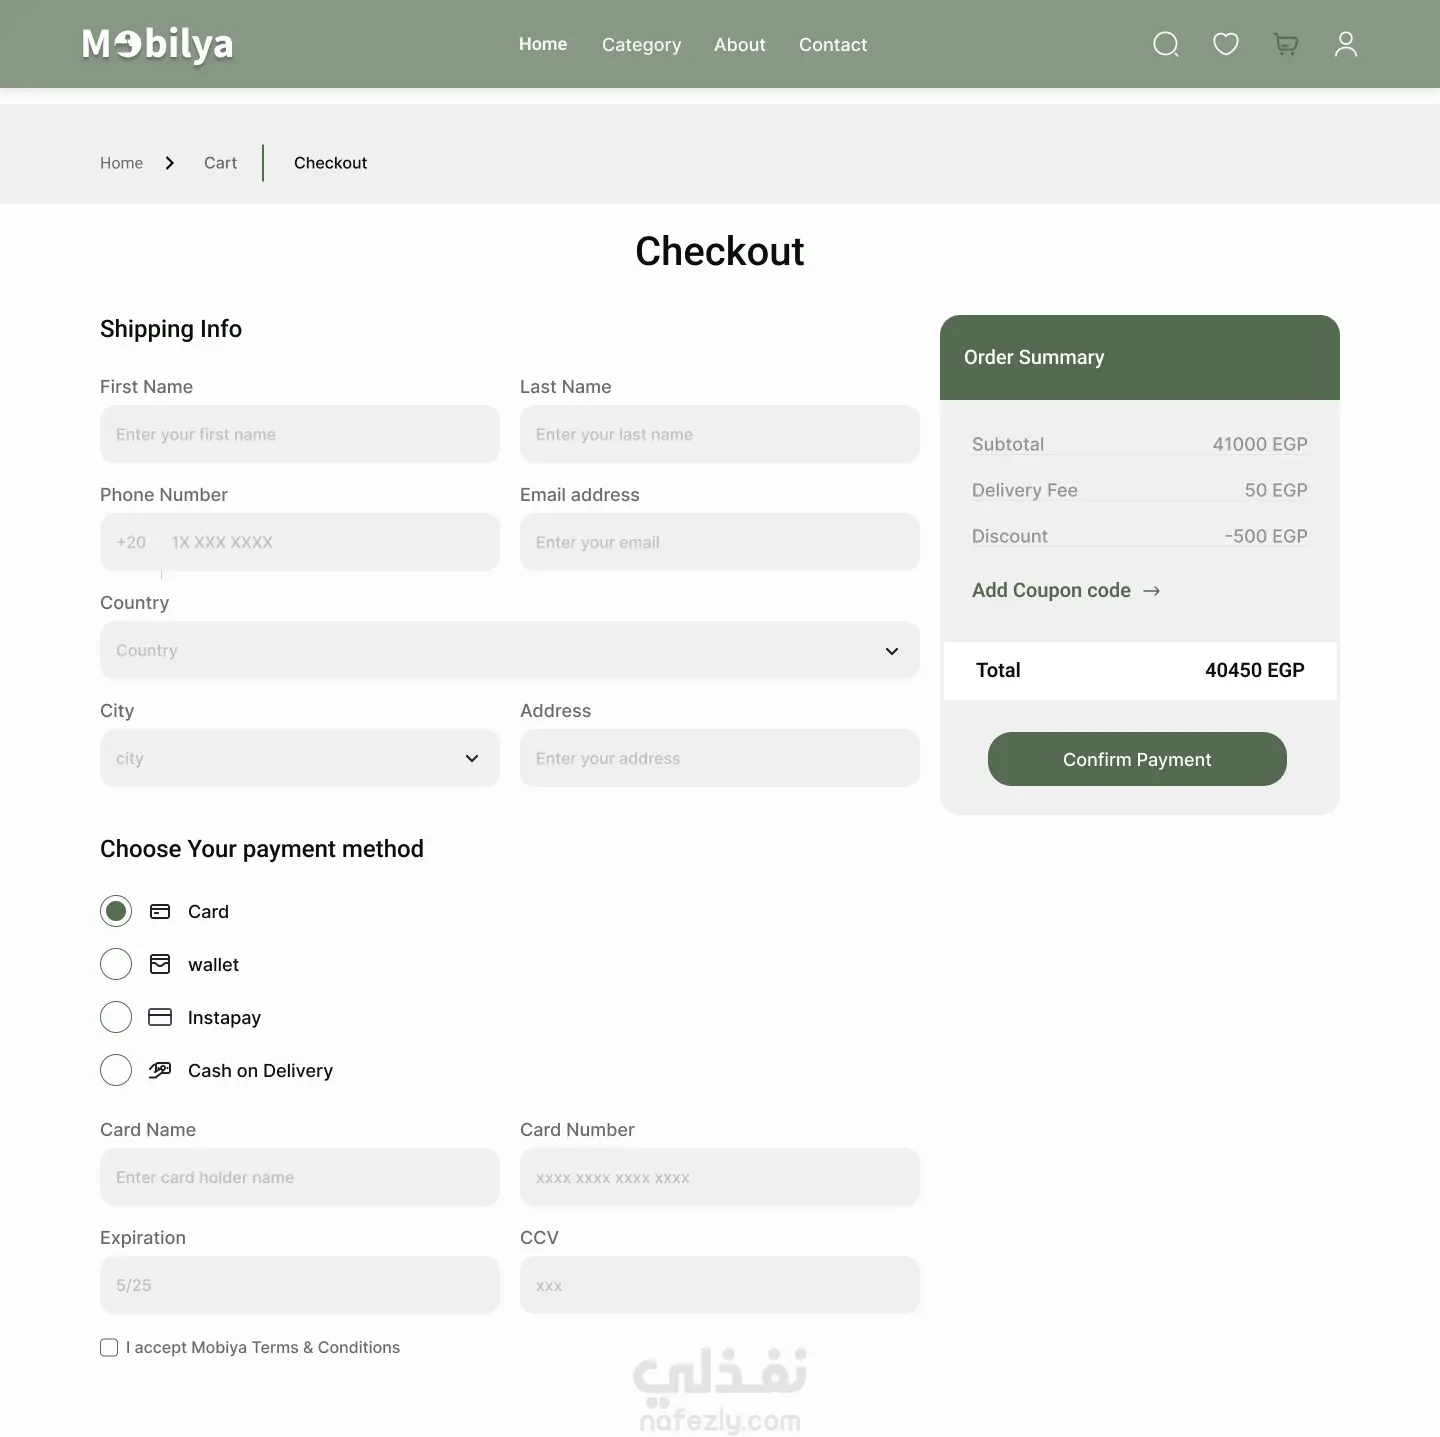Viewport: 1440px width, 1437px height.
Task: Expand the City dropdown
Action: (x=300, y=758)
